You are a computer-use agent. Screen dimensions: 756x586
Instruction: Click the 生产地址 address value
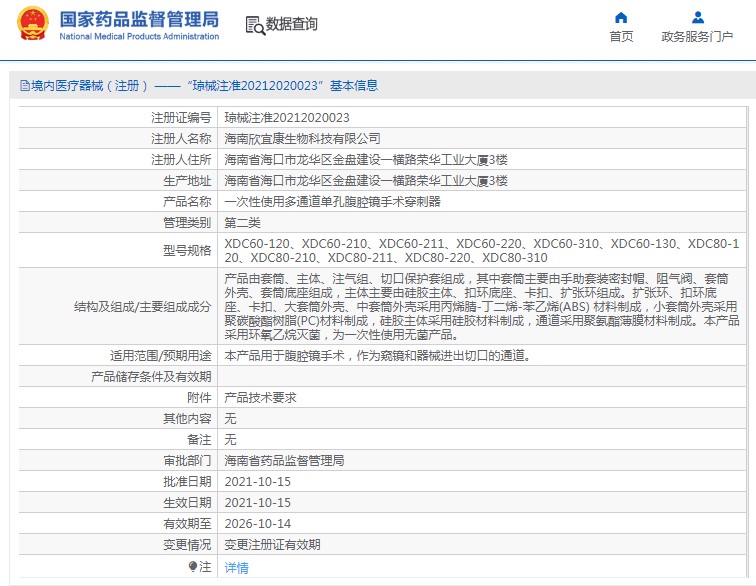365,181
